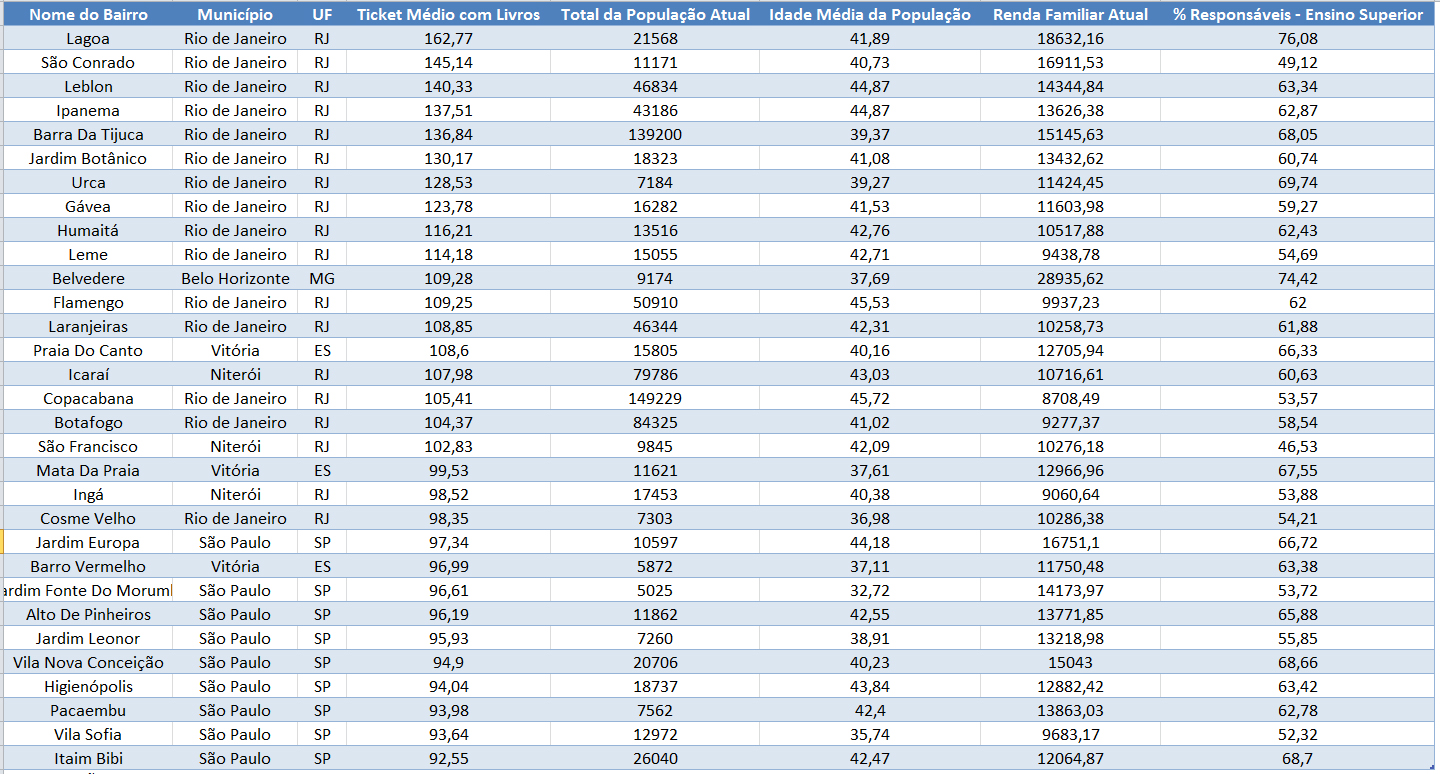
Task: Select the "Município" column header
Action: click(x=235, y=14)
